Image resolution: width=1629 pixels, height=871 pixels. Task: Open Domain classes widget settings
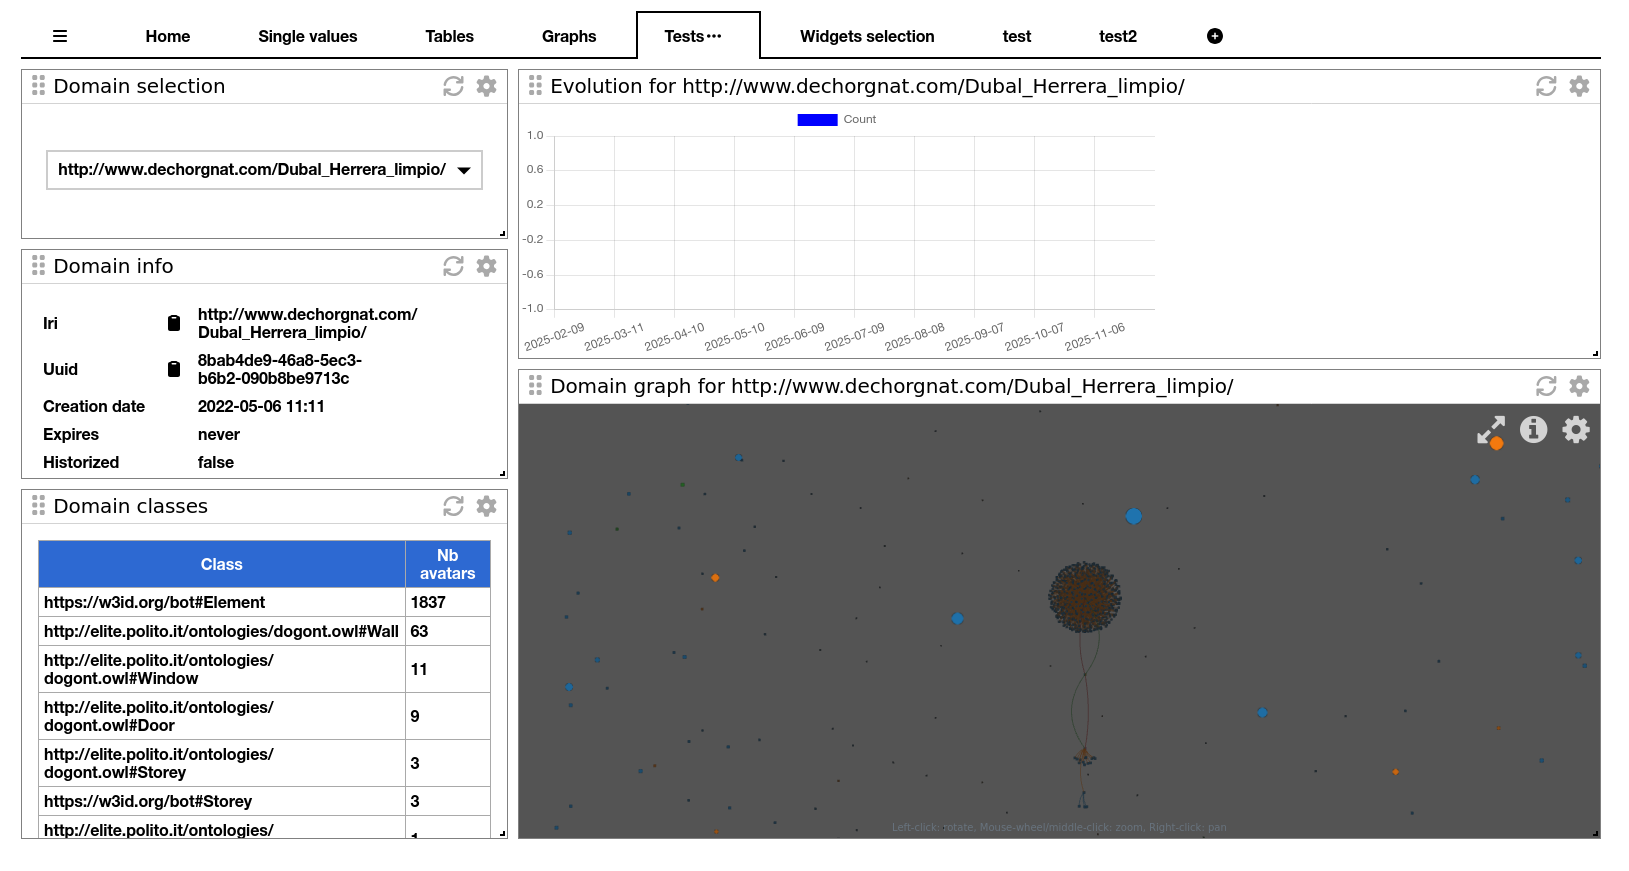point(486,506)
